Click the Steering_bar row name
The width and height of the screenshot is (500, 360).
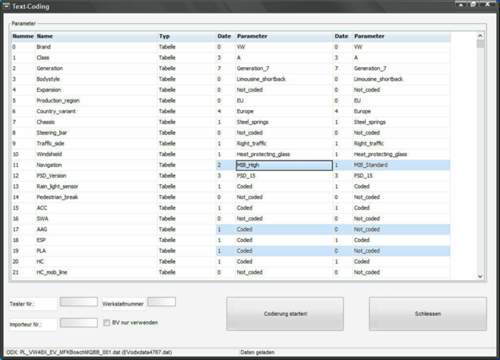pos(52,133)
